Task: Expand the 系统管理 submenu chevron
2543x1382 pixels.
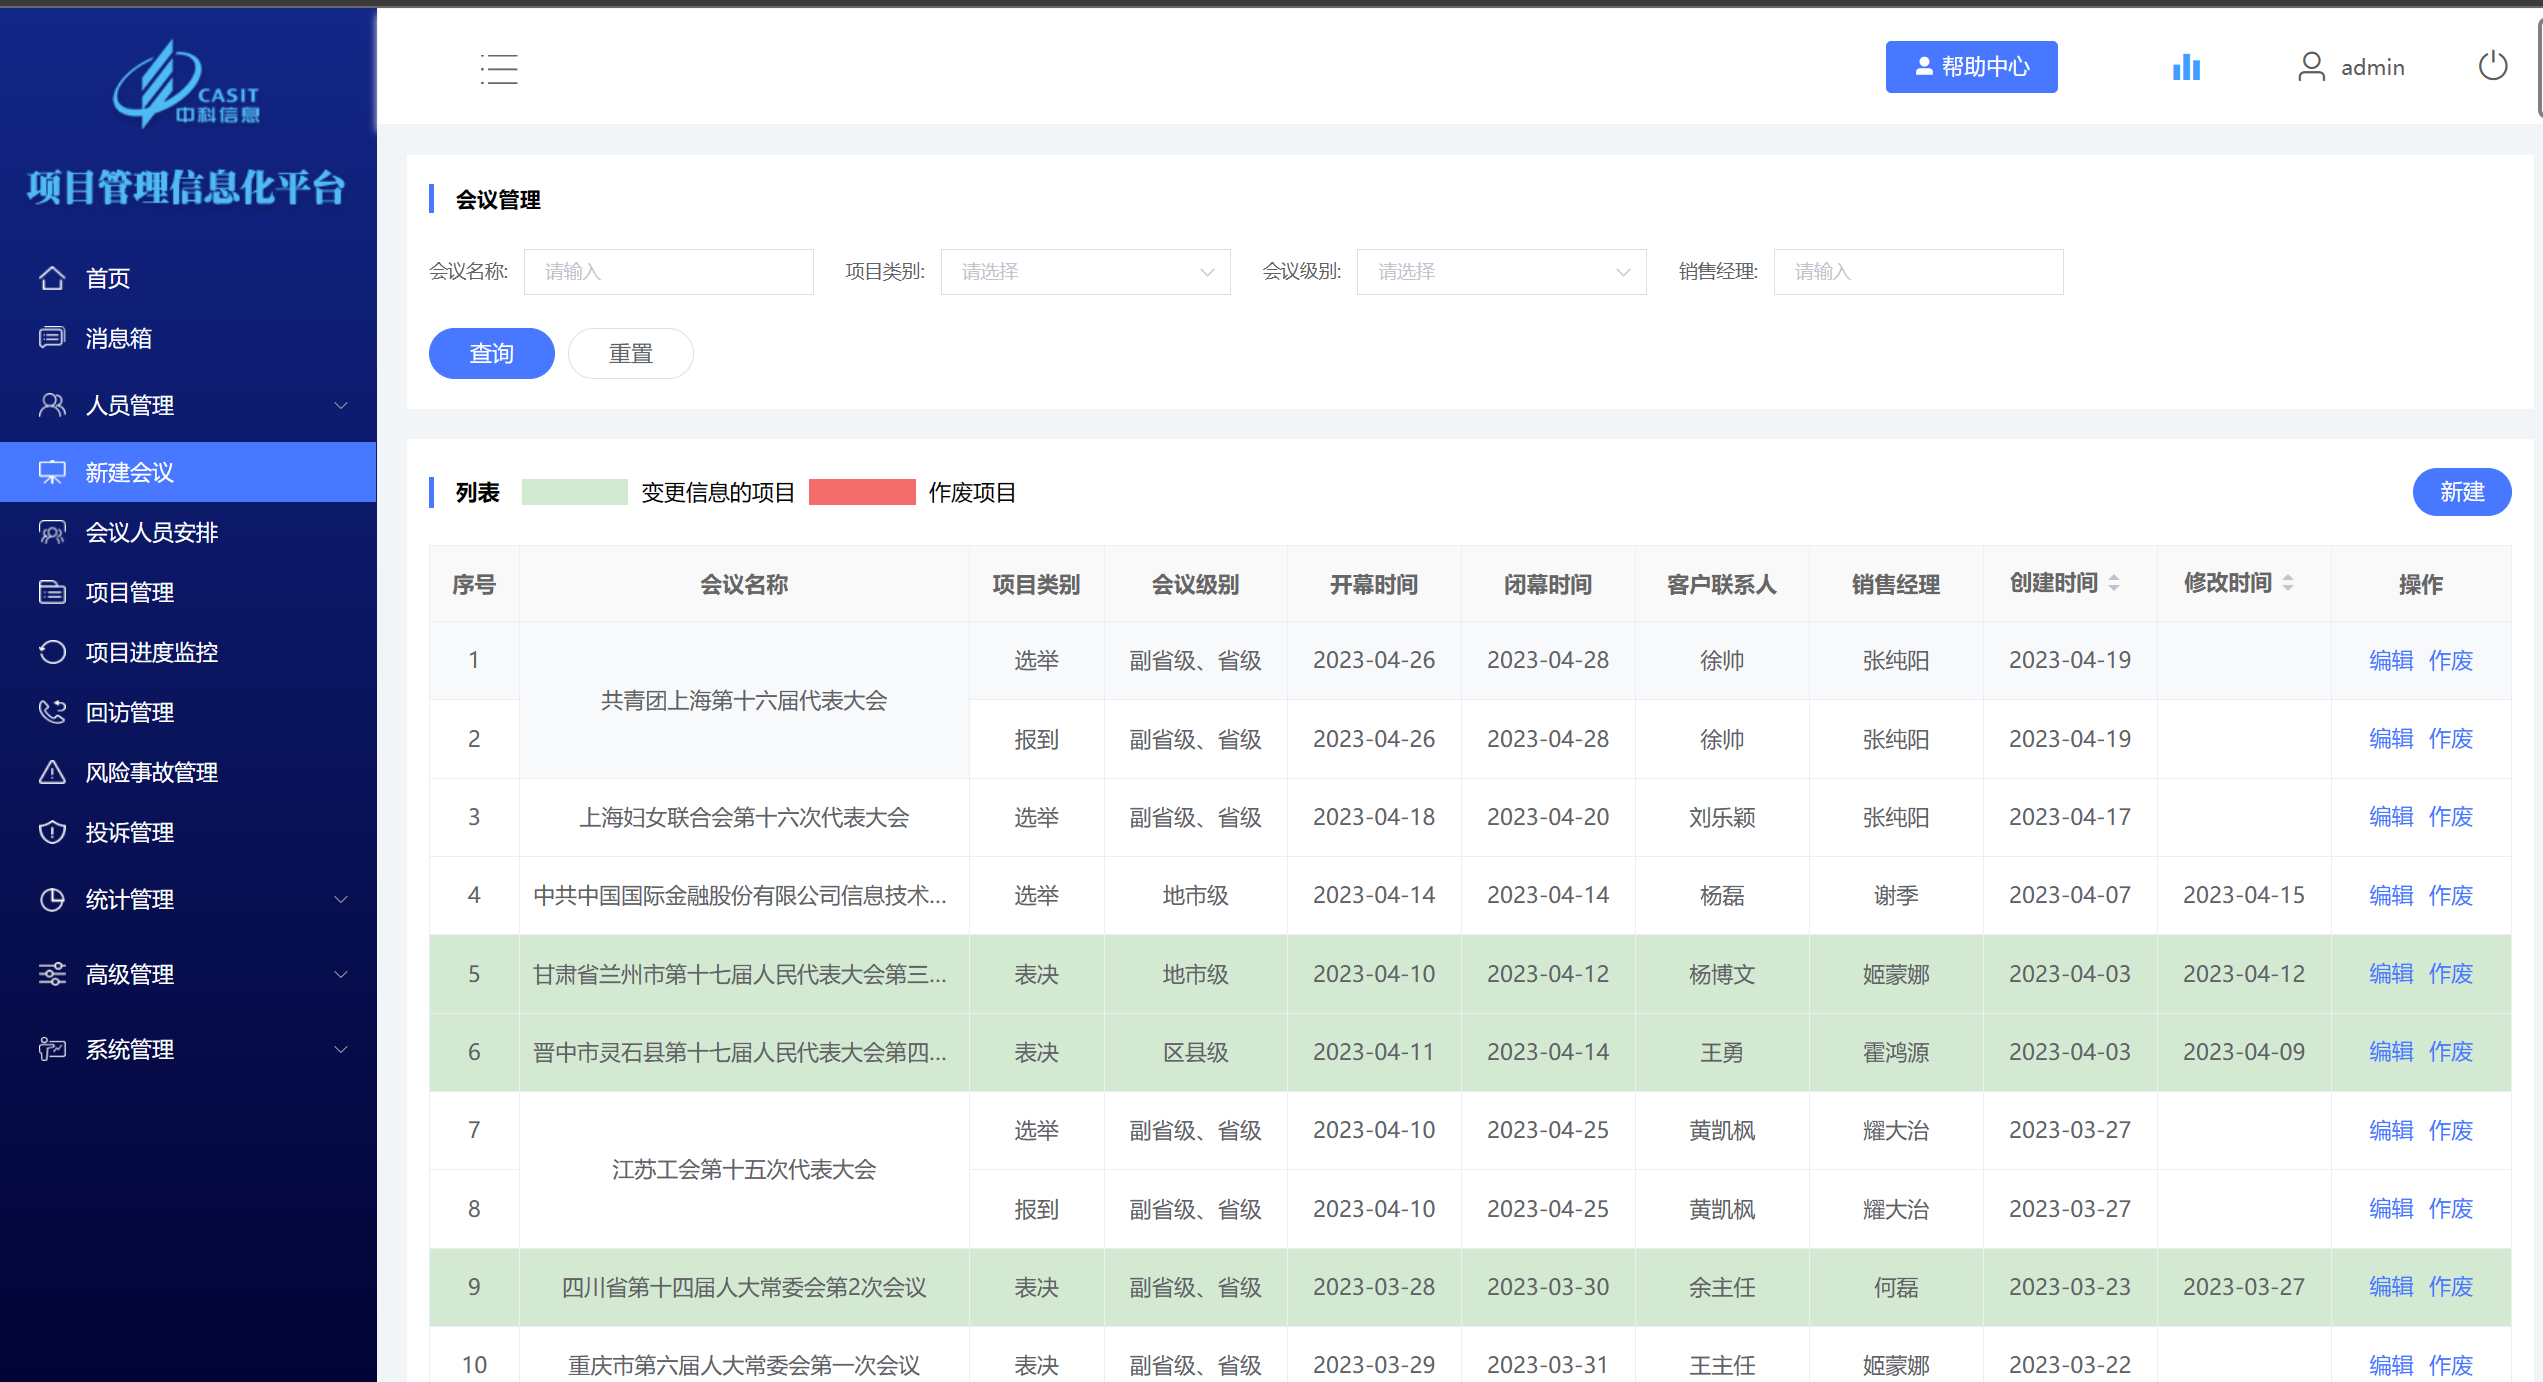Action: (341, 1049)
